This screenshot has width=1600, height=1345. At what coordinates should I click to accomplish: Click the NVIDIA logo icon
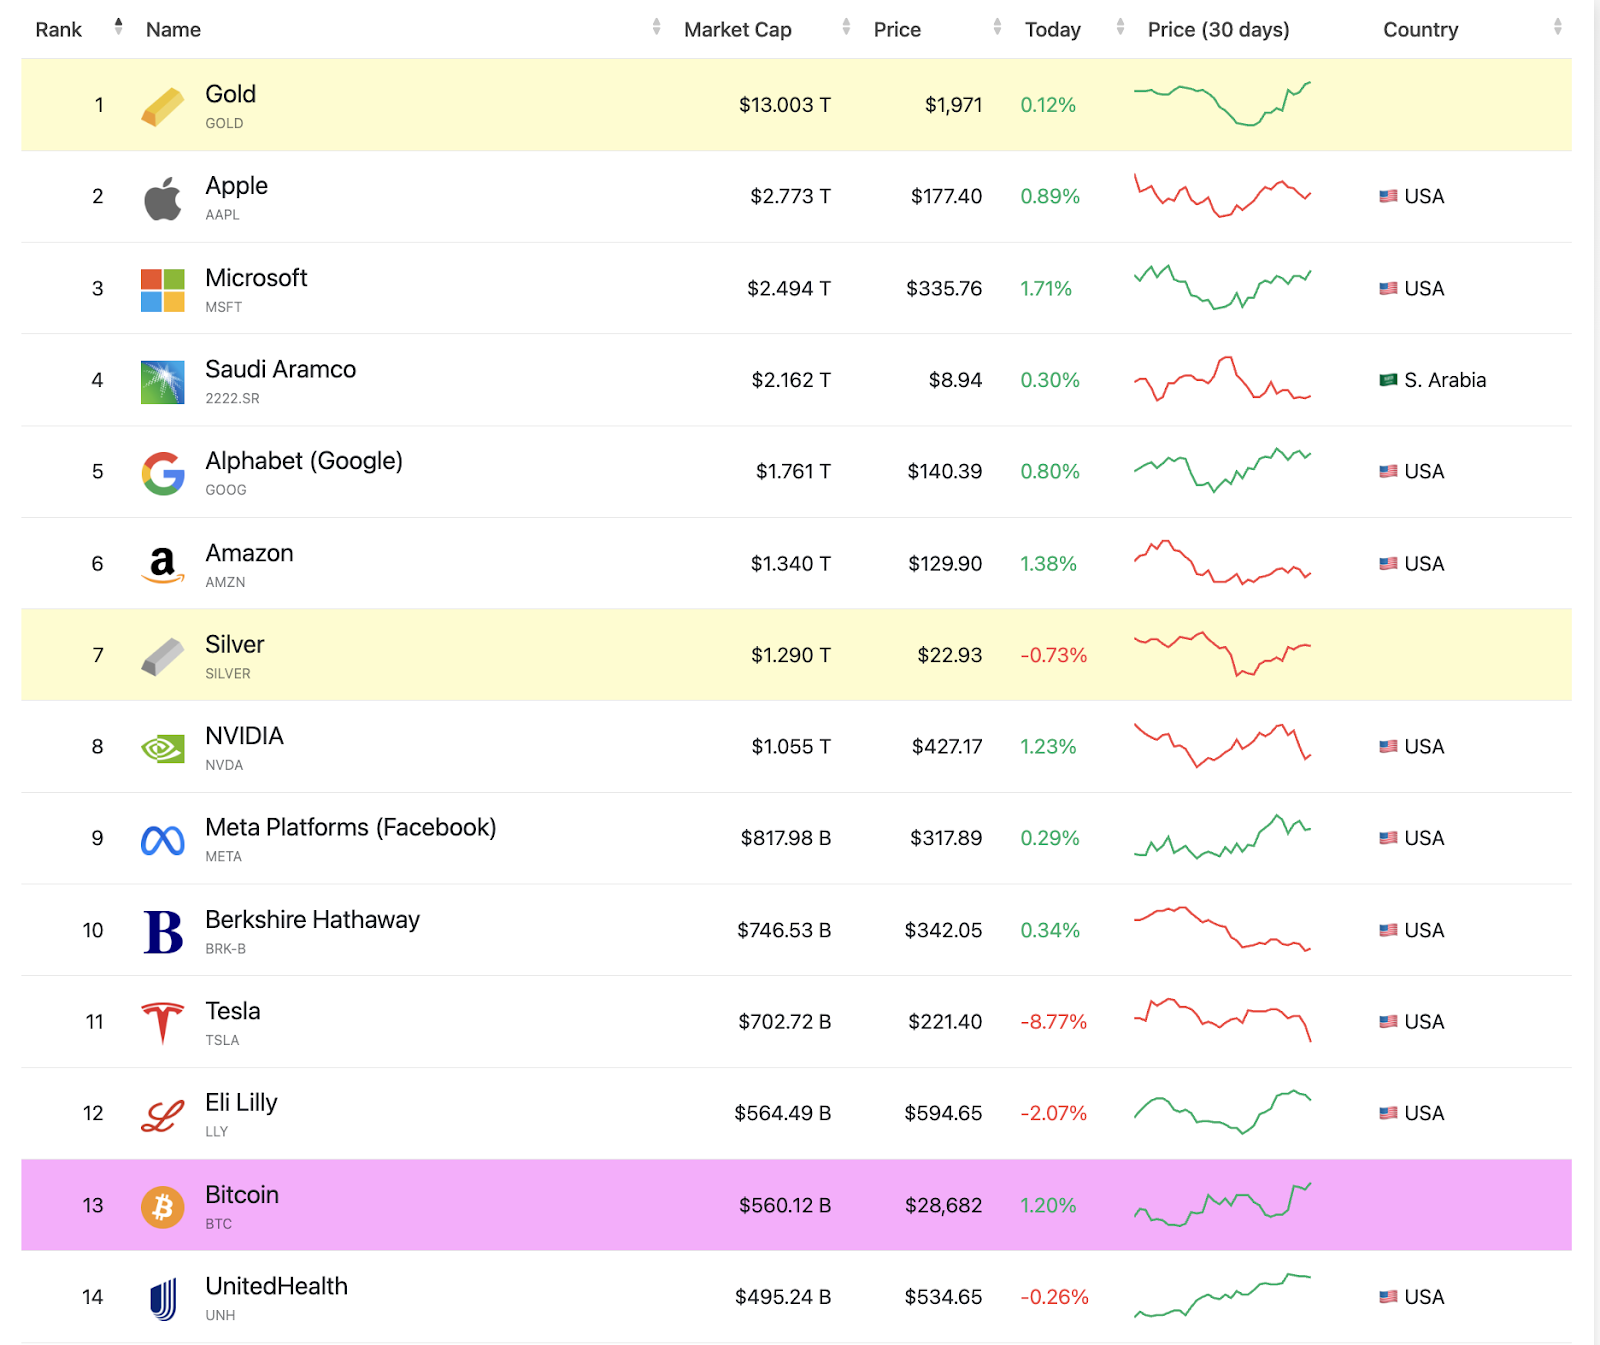click(163, 748)
